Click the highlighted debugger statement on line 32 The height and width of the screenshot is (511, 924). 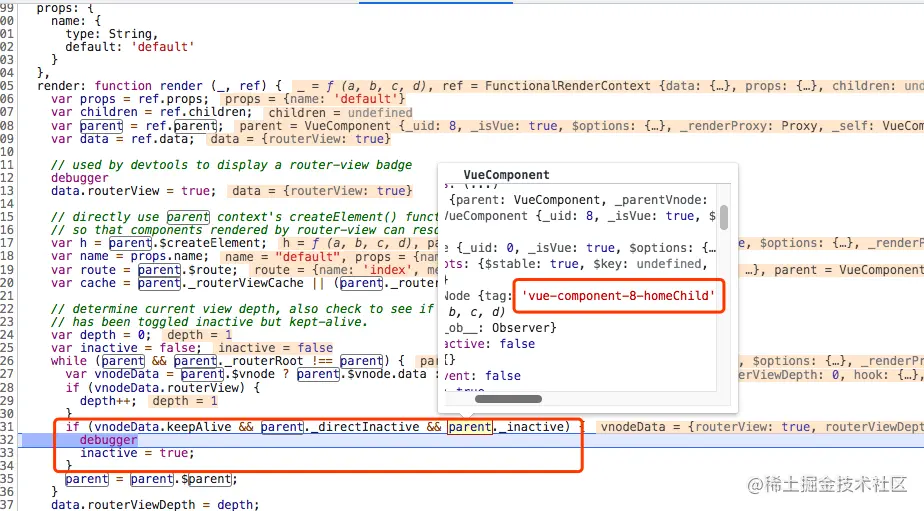point(108,440)
